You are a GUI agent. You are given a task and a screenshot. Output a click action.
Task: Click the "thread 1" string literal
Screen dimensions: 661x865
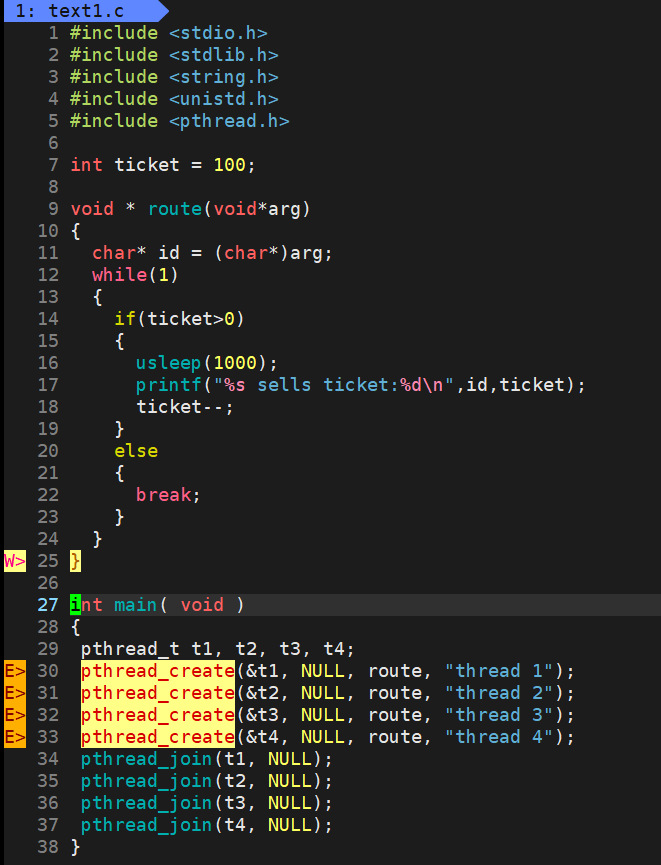[499, 671]
